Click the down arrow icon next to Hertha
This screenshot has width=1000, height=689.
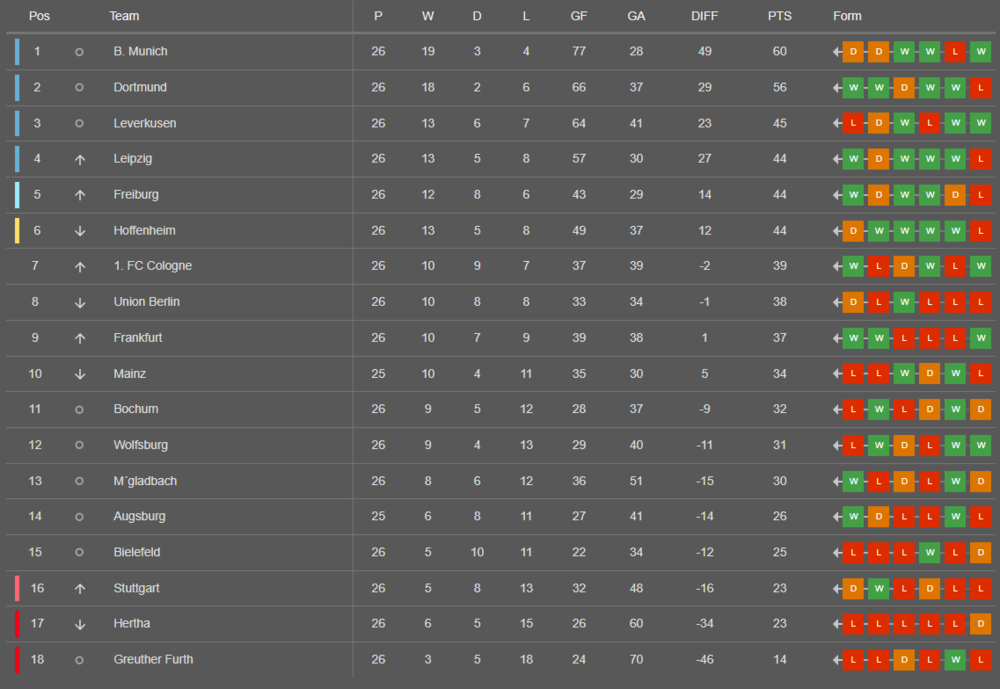click(80, 625)
